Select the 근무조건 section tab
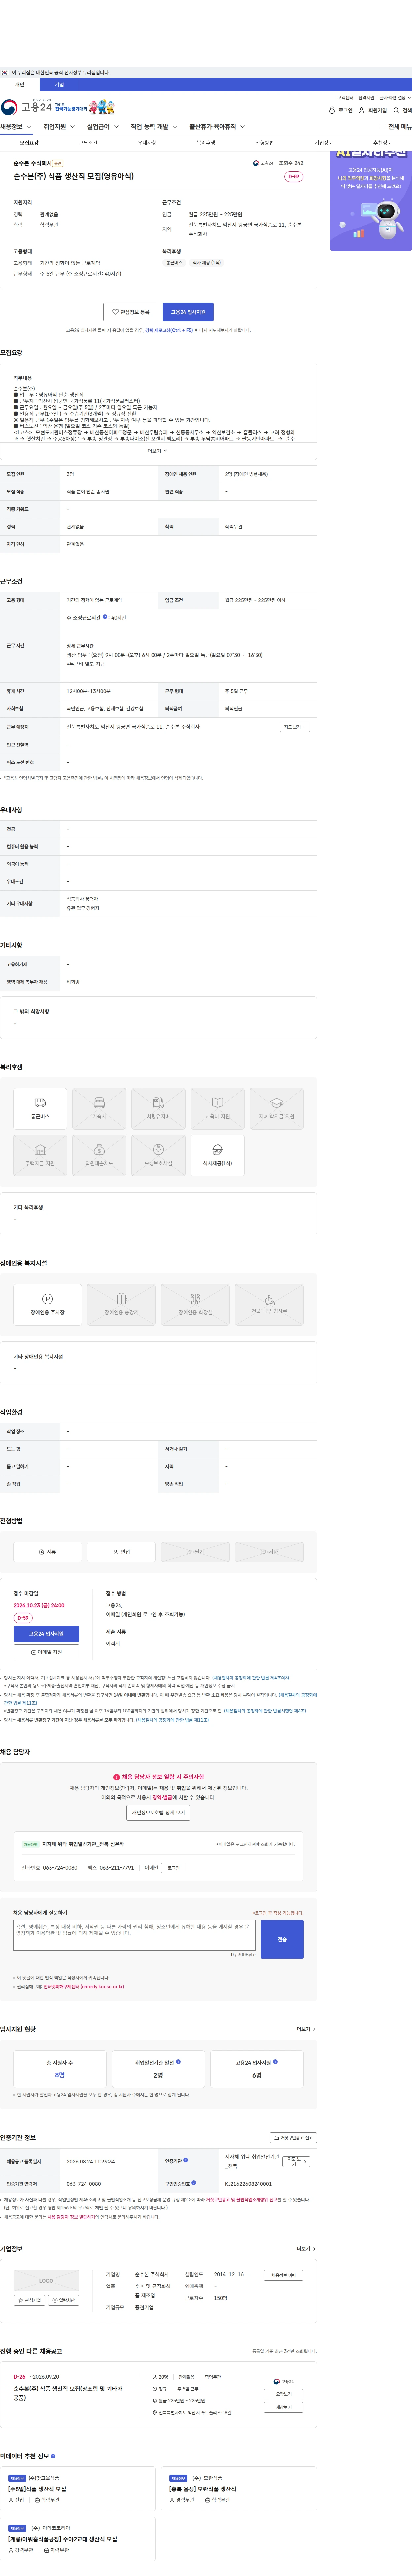412x2576 pixels. tap(88, 143)
